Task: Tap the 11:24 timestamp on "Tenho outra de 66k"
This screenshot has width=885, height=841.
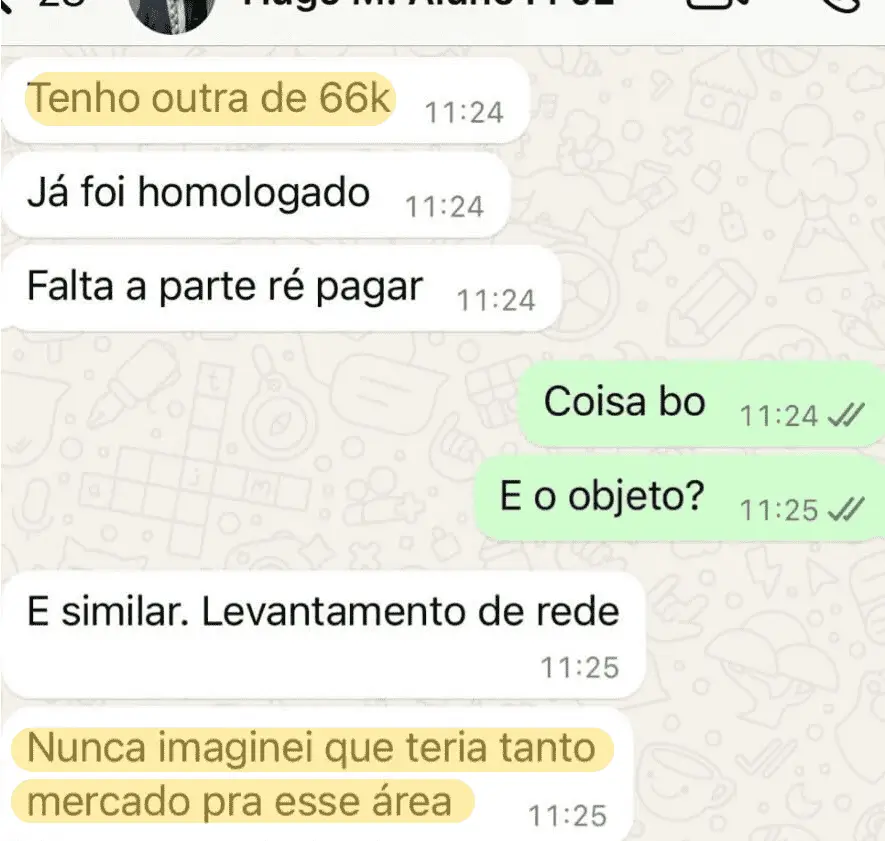Action: click(464, 112)
